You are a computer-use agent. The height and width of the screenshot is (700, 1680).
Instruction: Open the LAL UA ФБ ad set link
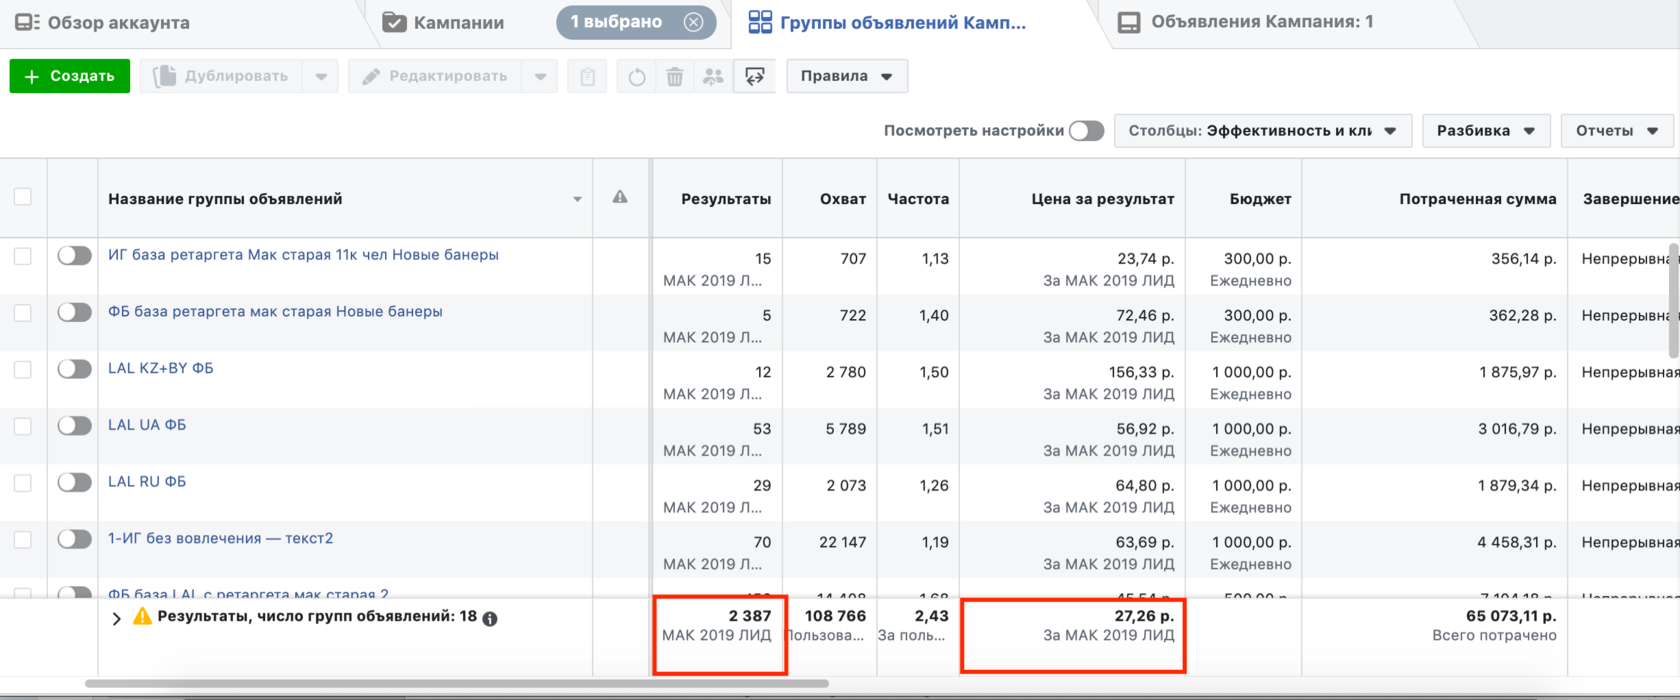tap(147, 425)
